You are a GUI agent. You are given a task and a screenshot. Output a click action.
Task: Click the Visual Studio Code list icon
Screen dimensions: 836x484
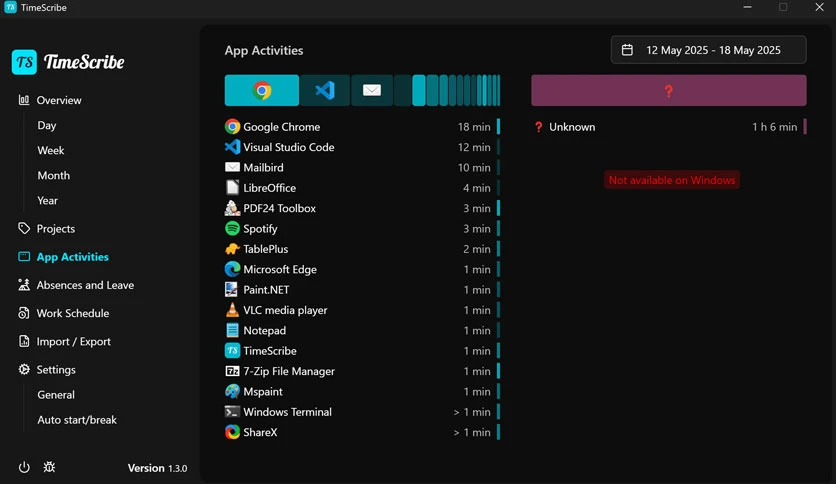[x=232, y=147]
